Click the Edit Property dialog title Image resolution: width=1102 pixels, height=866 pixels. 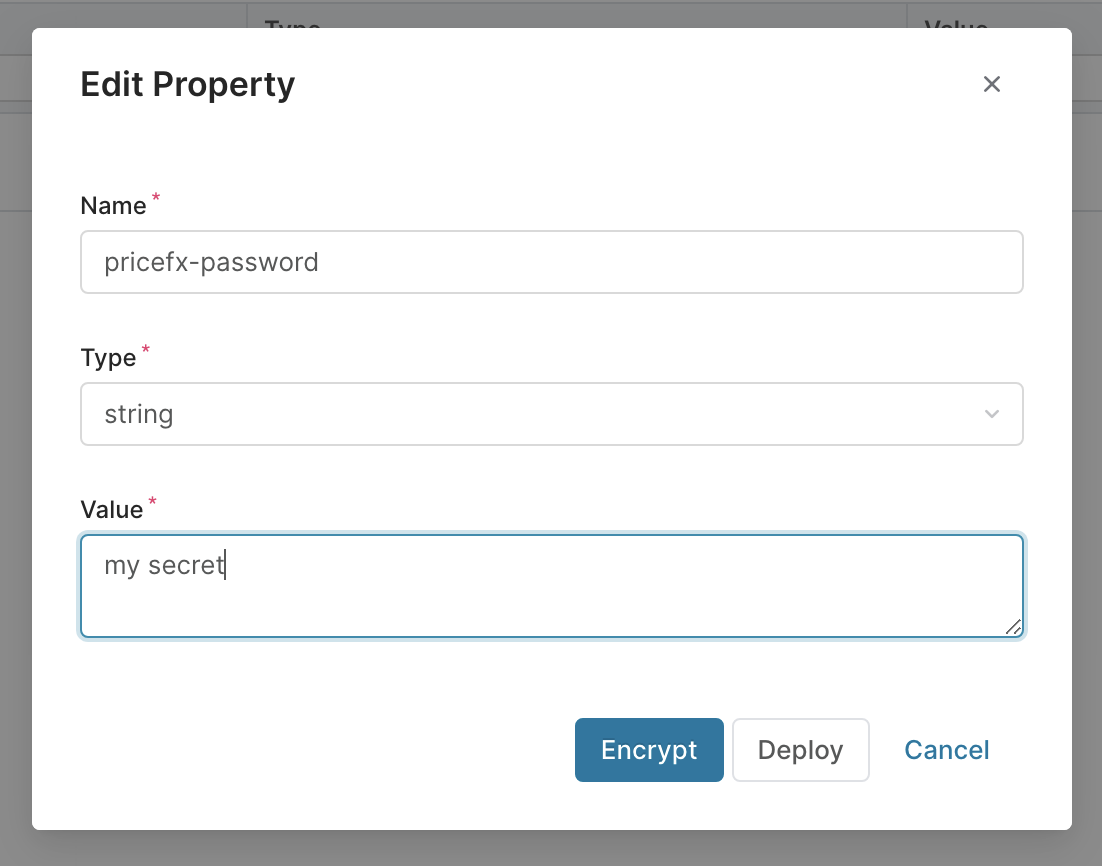point(187,84)
